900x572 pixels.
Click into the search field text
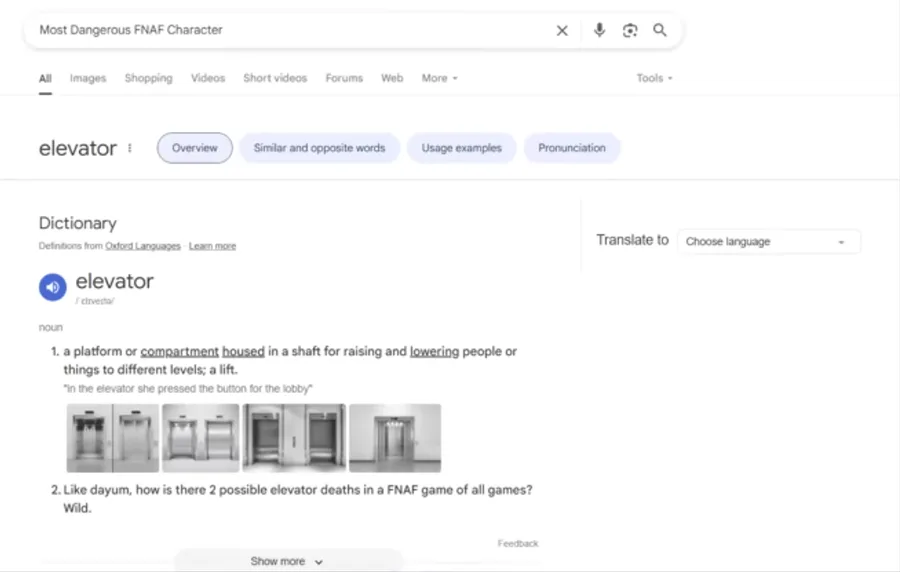pyautogui.click(x=131, y=30)
